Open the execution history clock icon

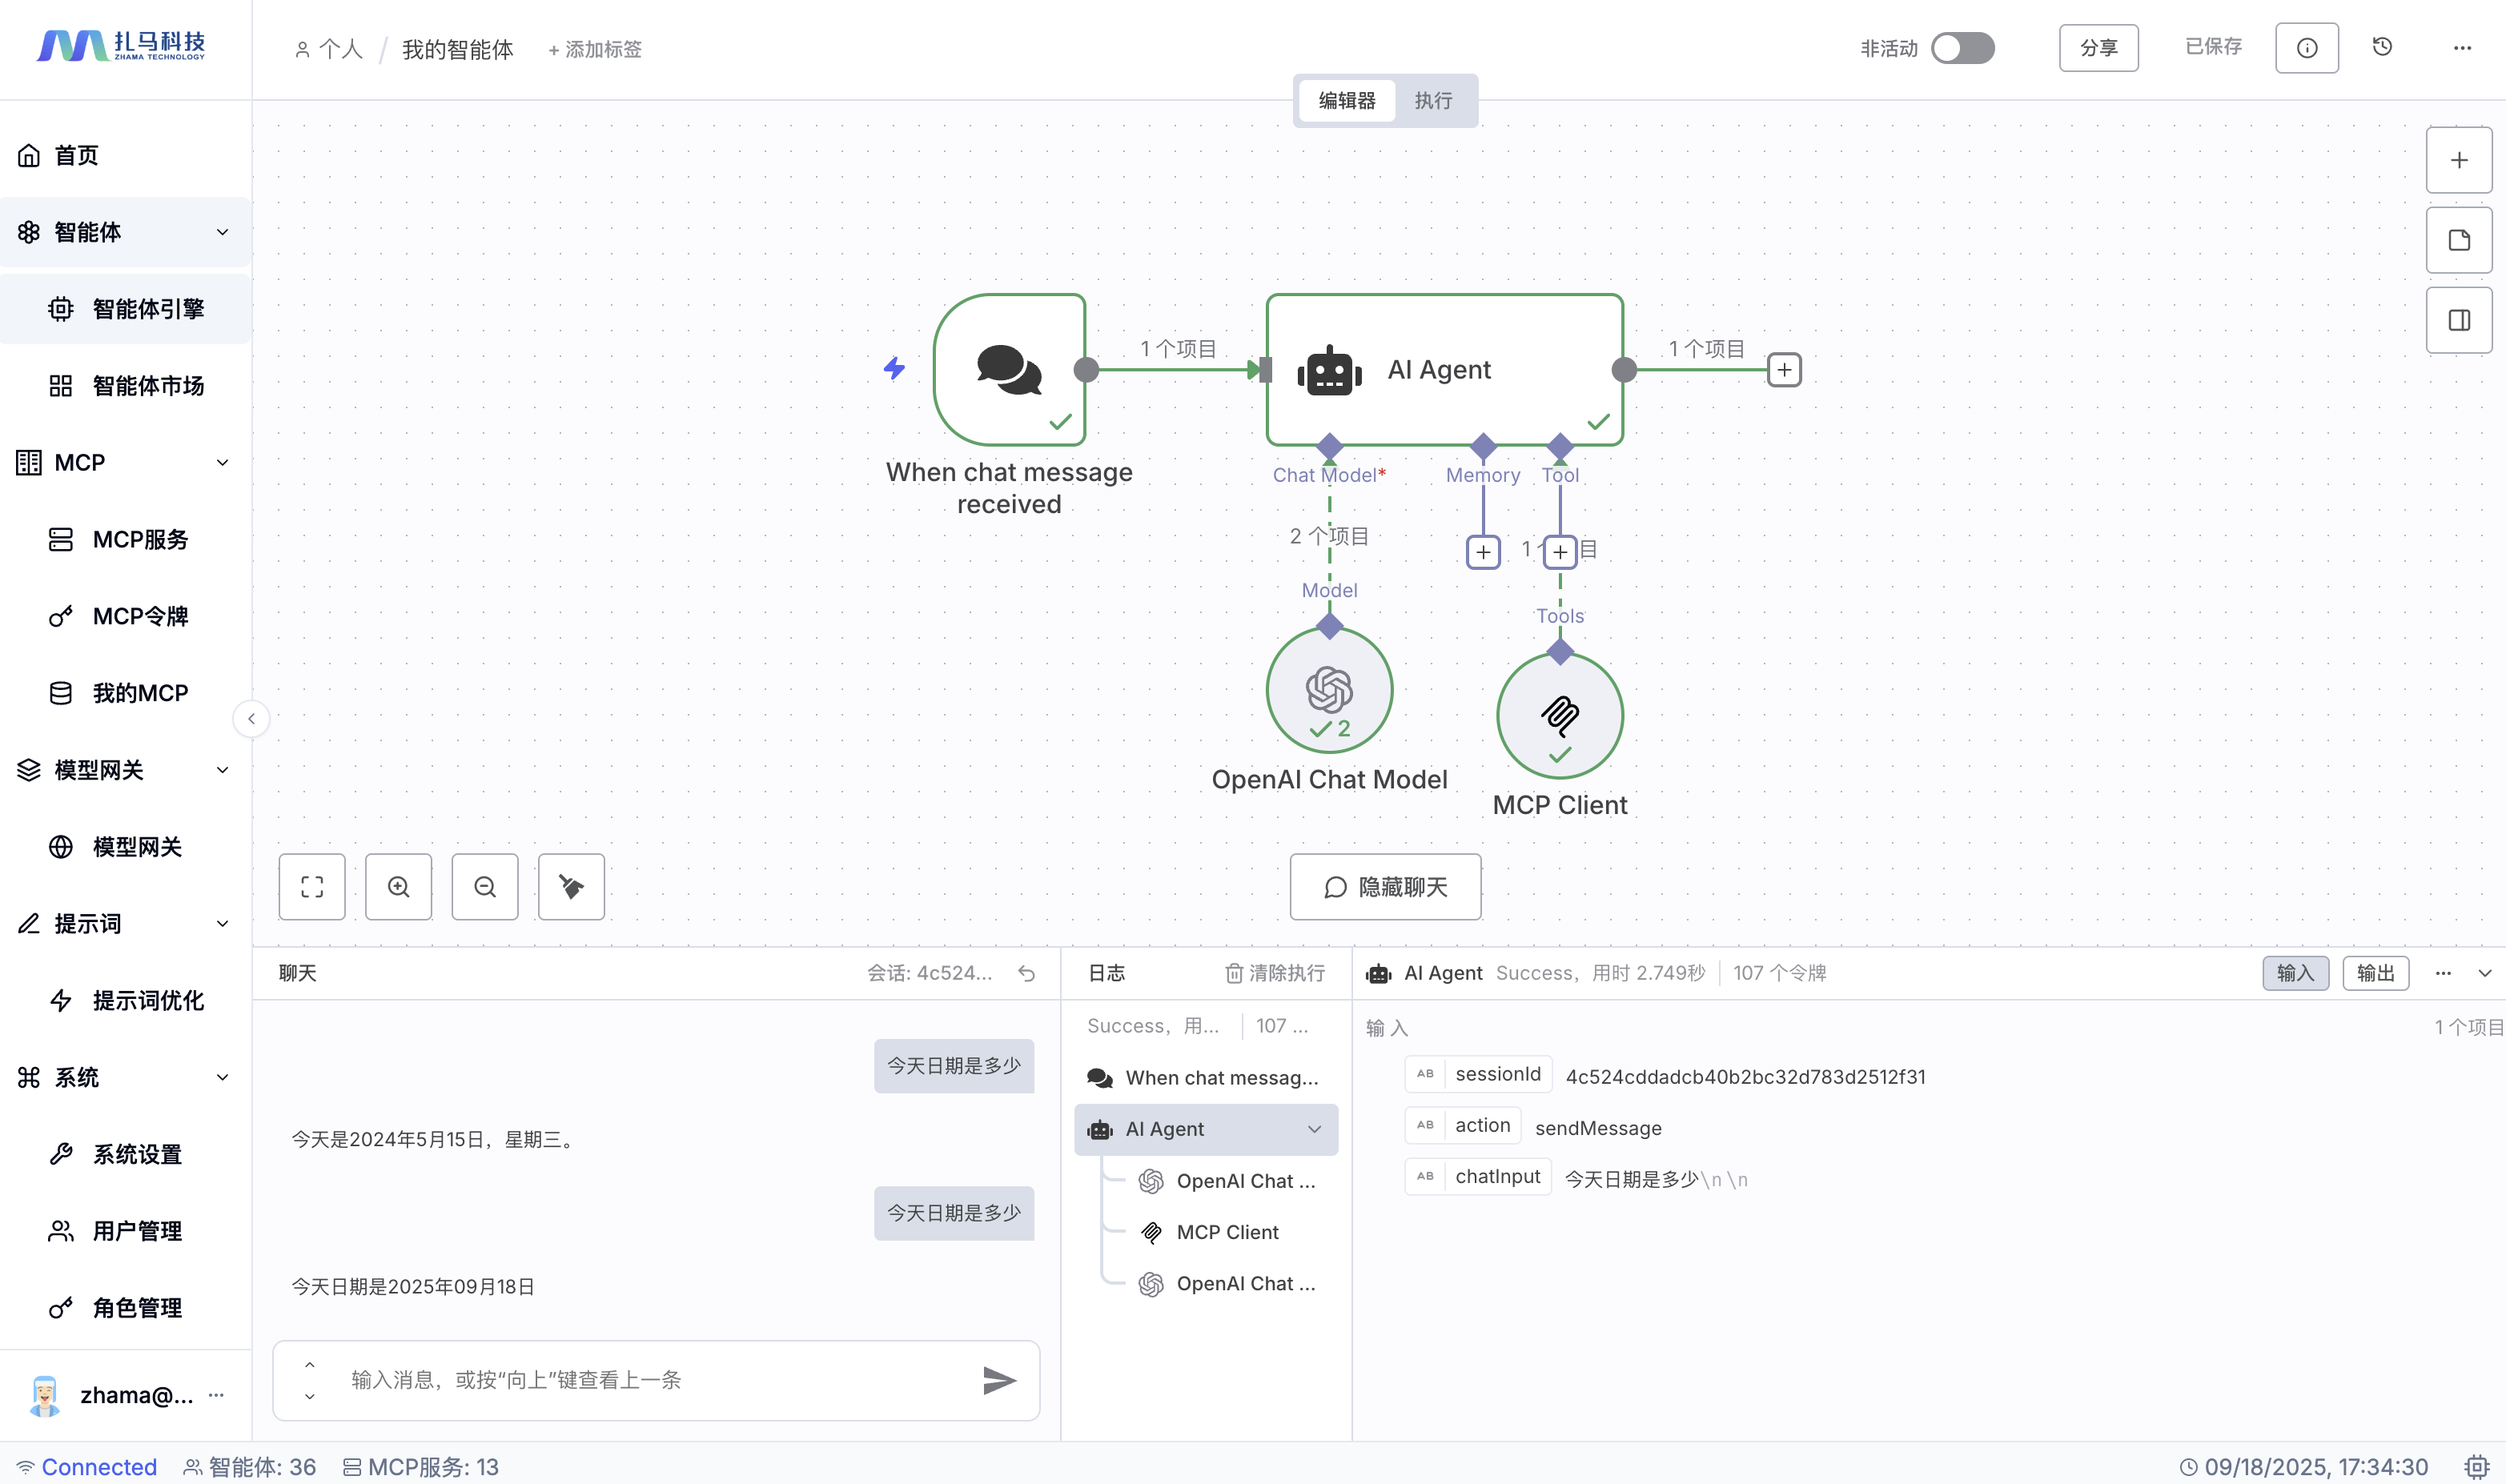coord(2382,47)
